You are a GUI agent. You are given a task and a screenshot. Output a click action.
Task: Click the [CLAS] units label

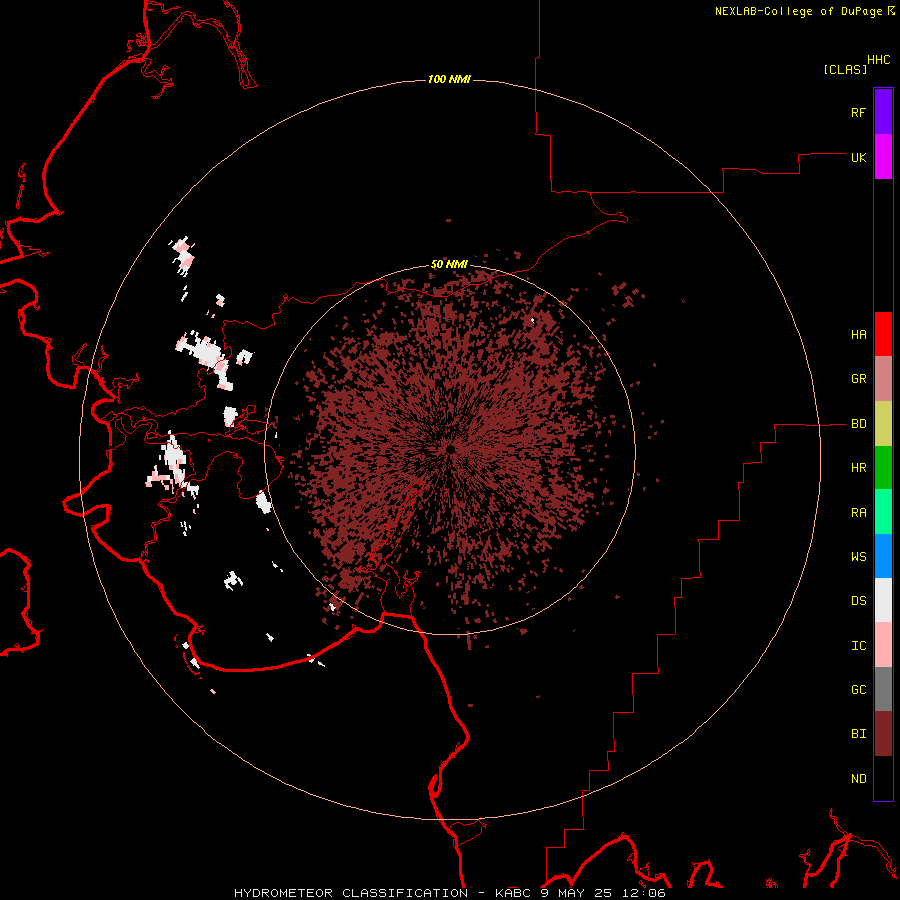click(845, 69)
